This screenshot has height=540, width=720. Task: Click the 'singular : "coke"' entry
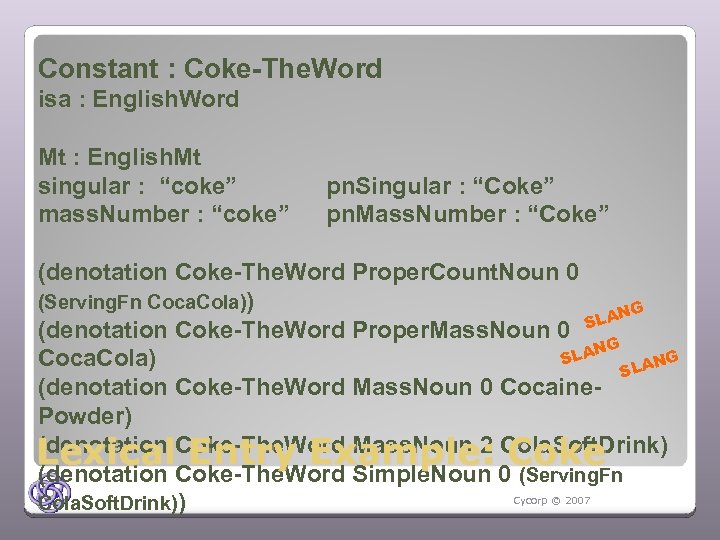pyautogui.click(x=137, y=186)
